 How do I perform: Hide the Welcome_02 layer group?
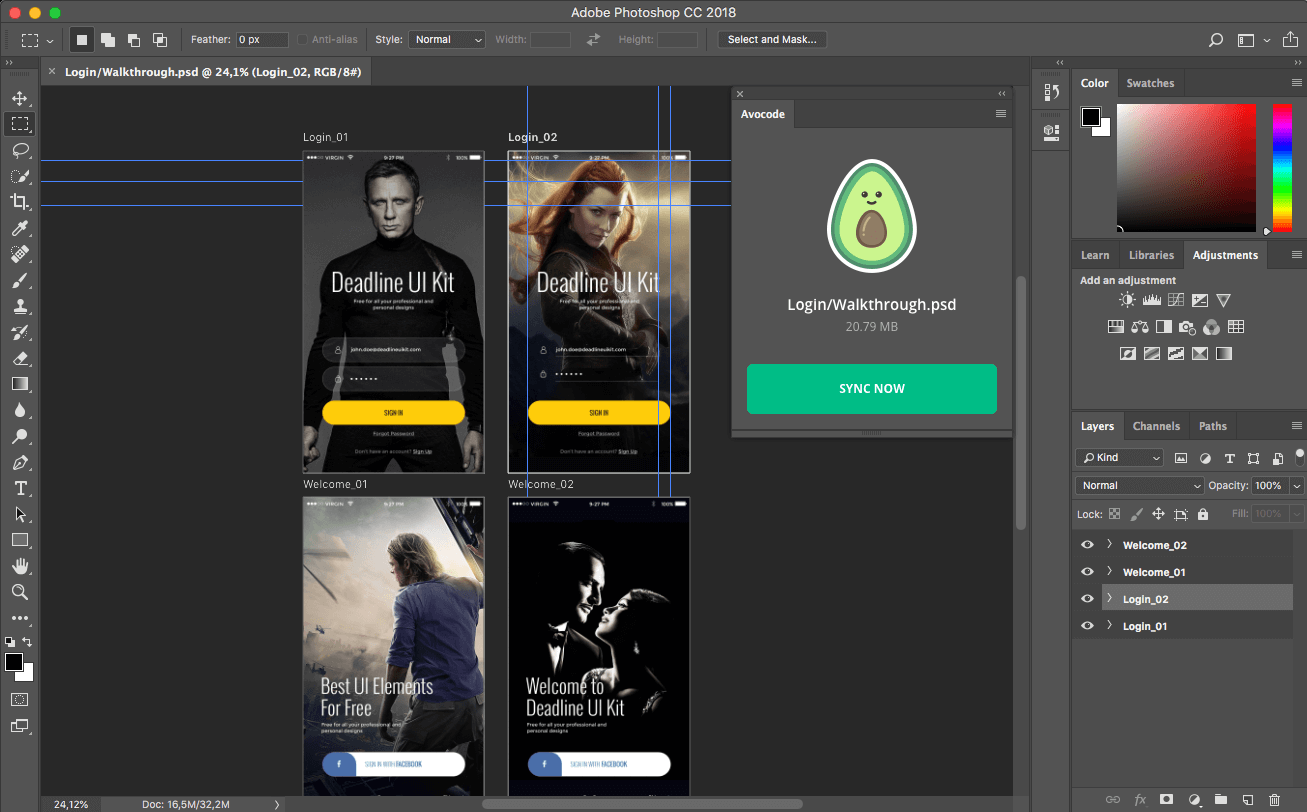click(x=1087, y=545)
